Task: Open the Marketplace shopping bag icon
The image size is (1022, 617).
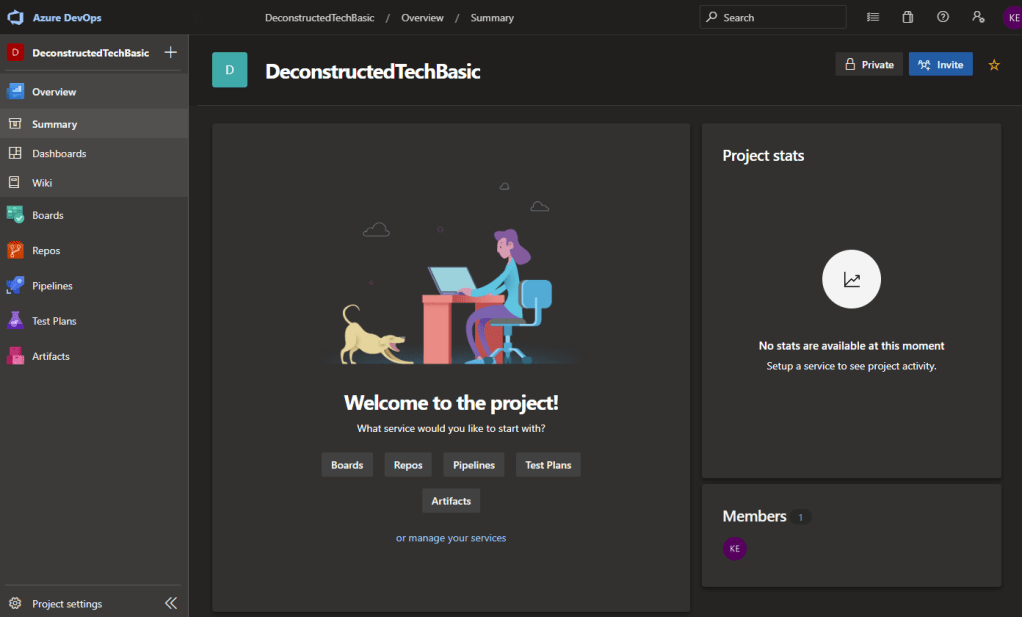Action: pyautogui.click(x=907, y=18)
